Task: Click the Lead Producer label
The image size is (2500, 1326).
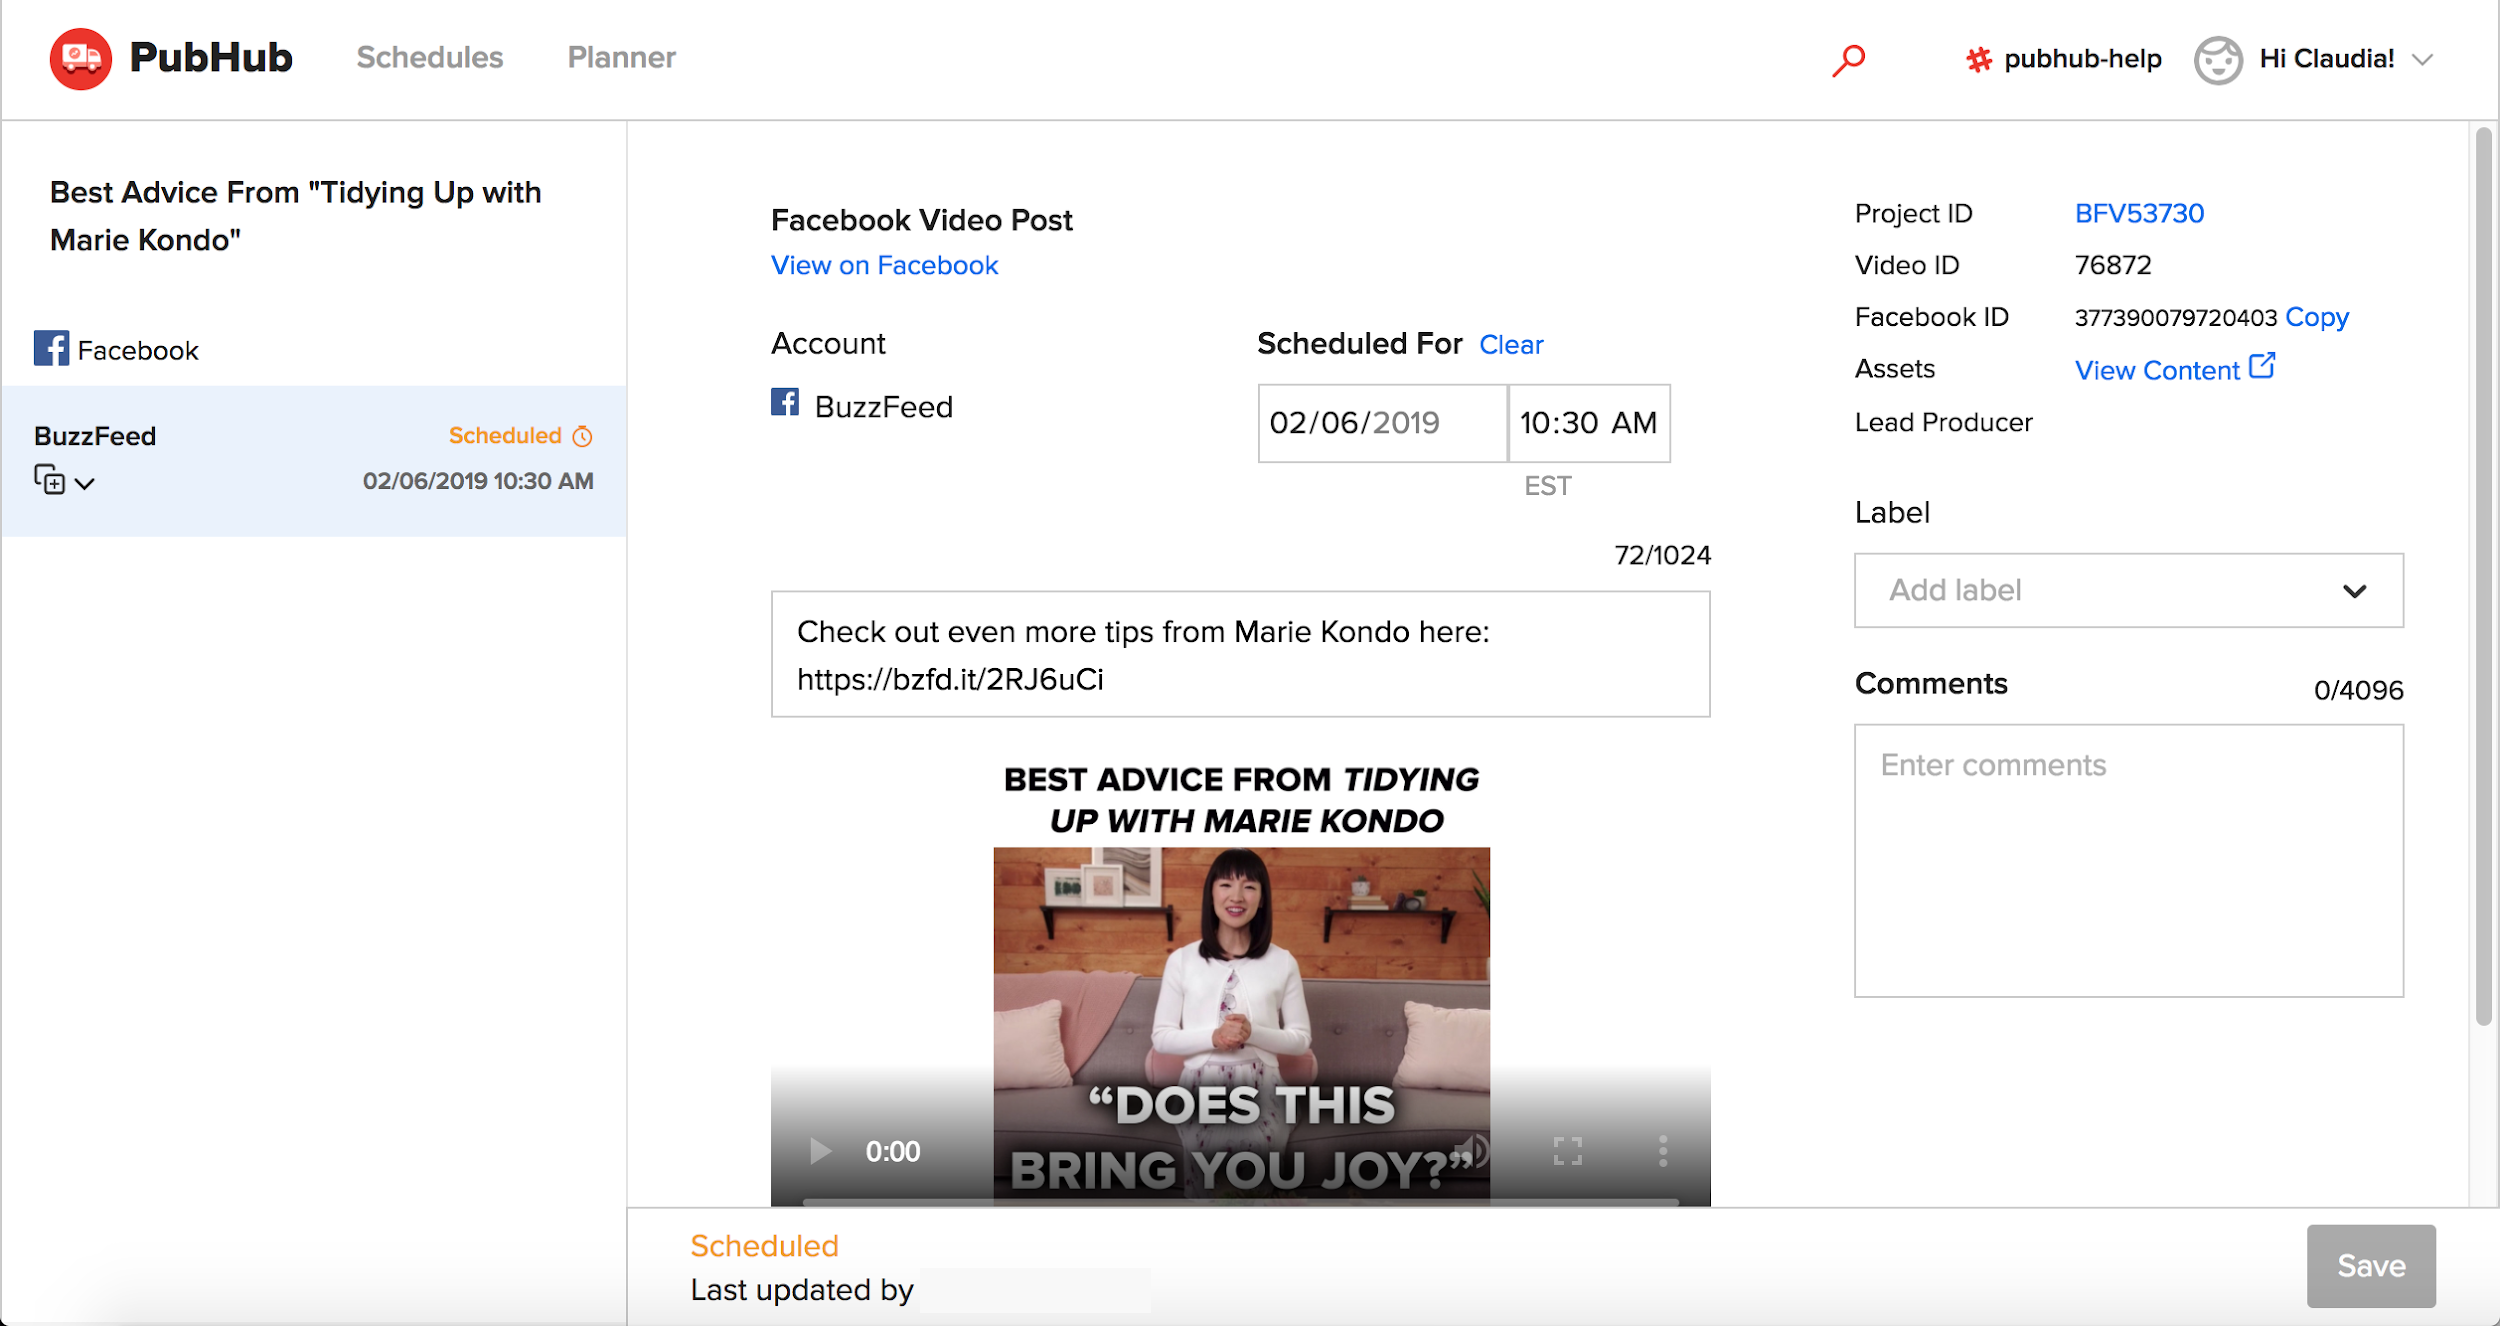Action: pos(1943,422)
